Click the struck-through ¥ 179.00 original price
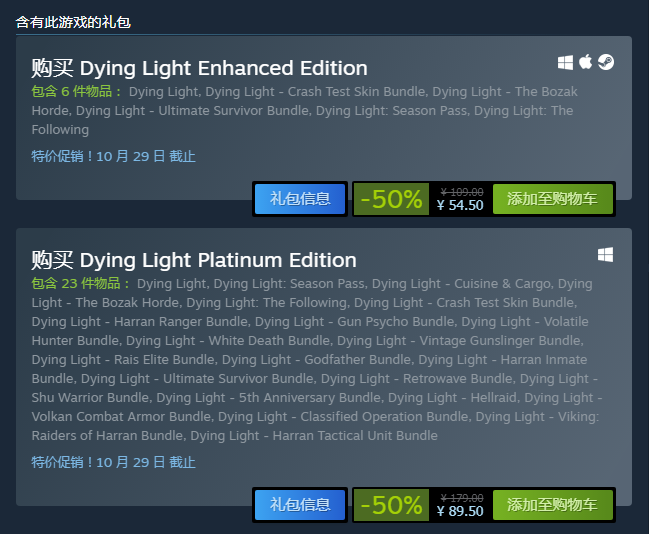The width and height of the screenshot is (649, 534). pyautogui.click(x=462, y=498)
